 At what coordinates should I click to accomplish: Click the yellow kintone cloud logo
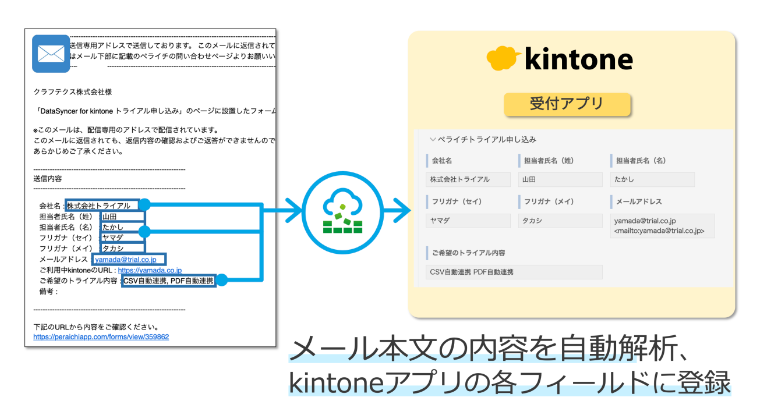point(503,59)
